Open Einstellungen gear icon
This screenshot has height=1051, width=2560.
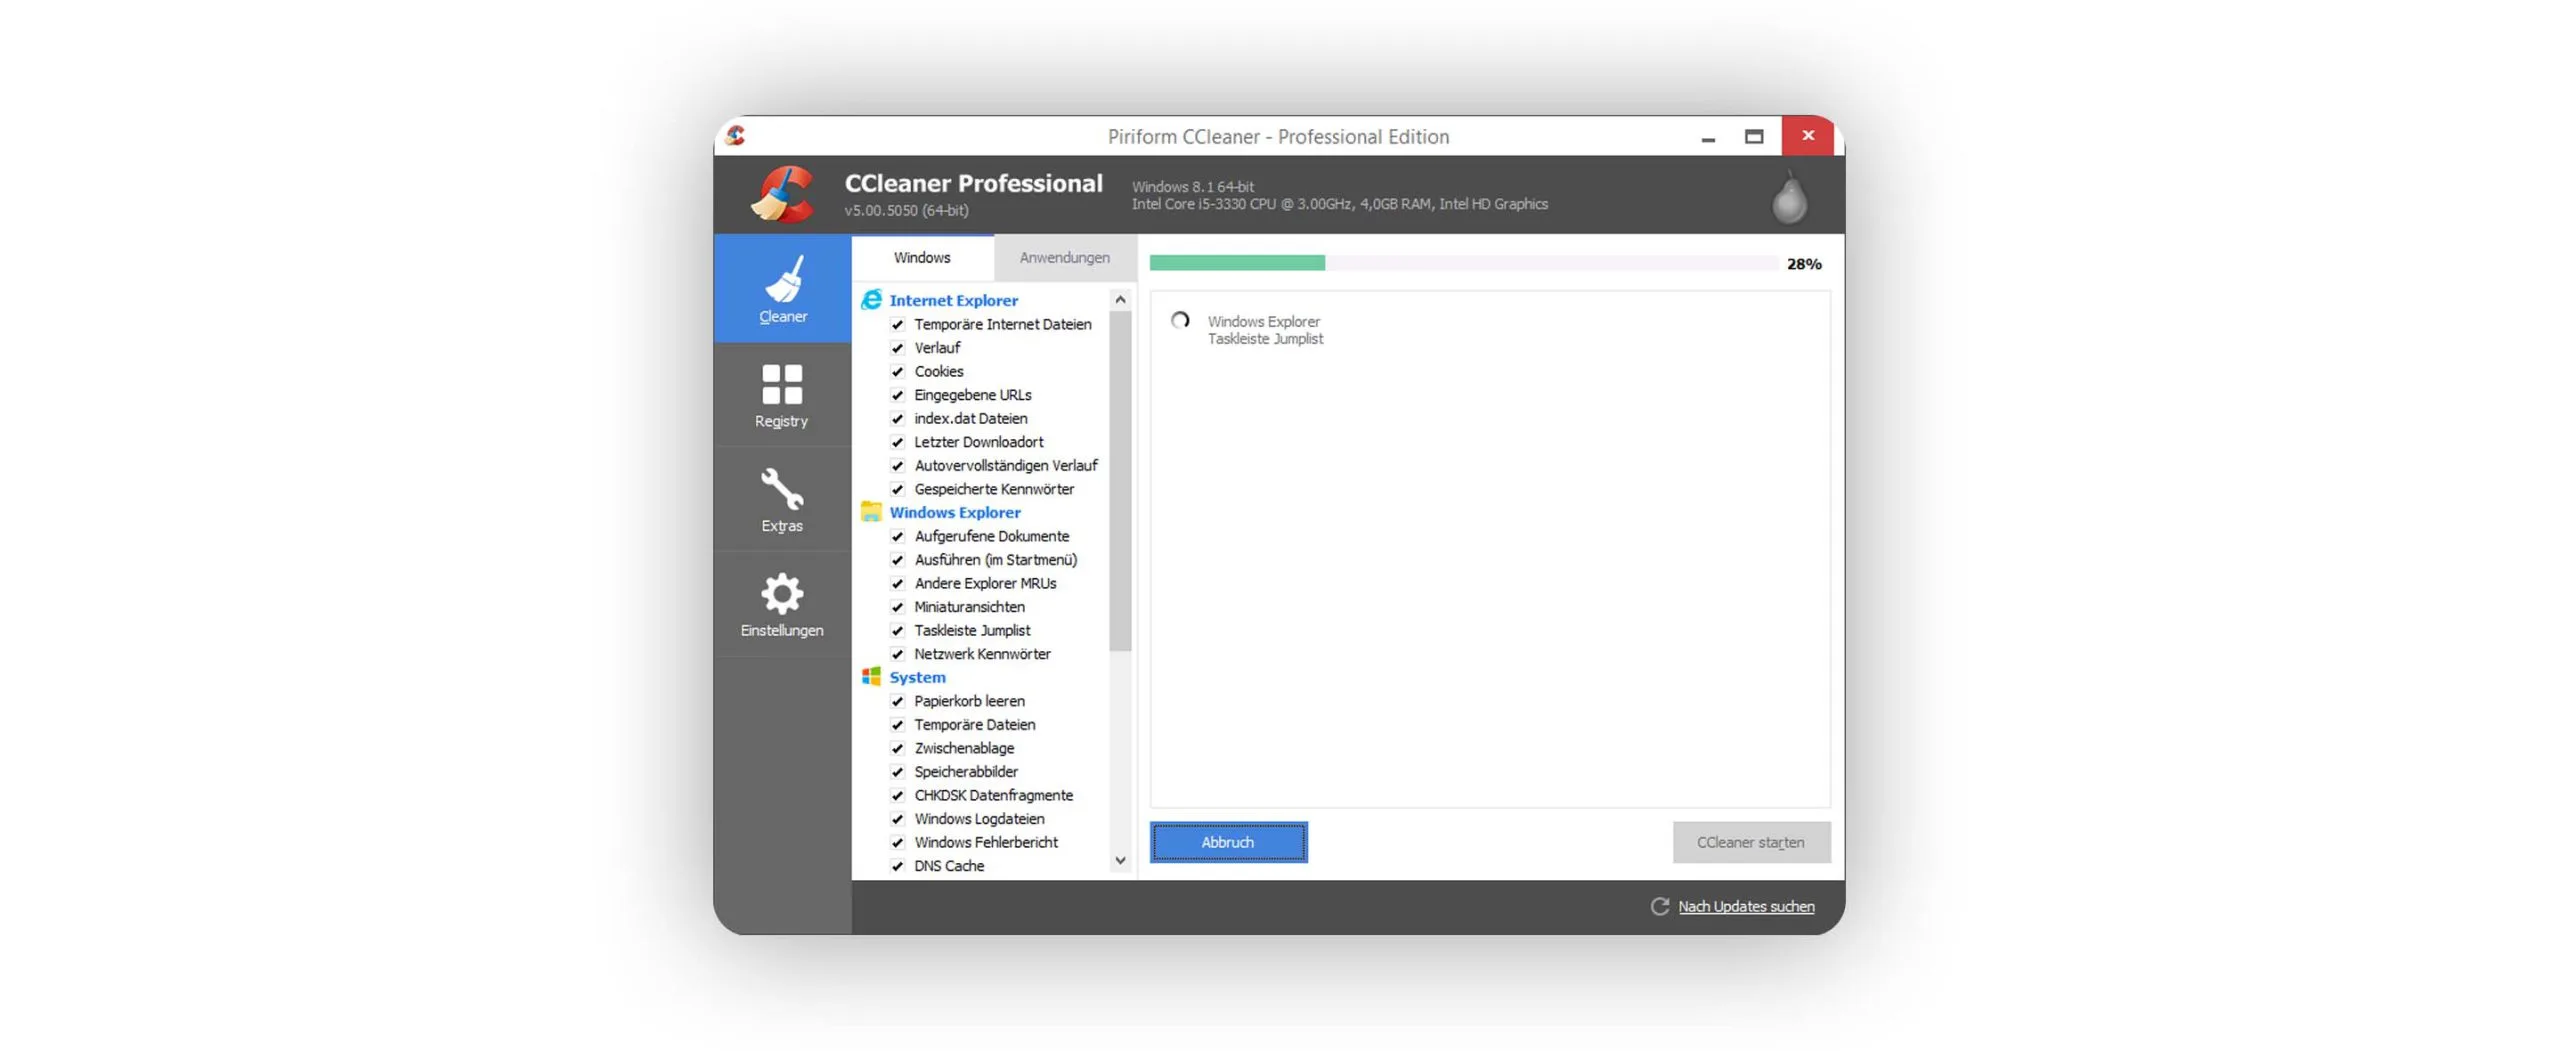click(x=781, y=594)
